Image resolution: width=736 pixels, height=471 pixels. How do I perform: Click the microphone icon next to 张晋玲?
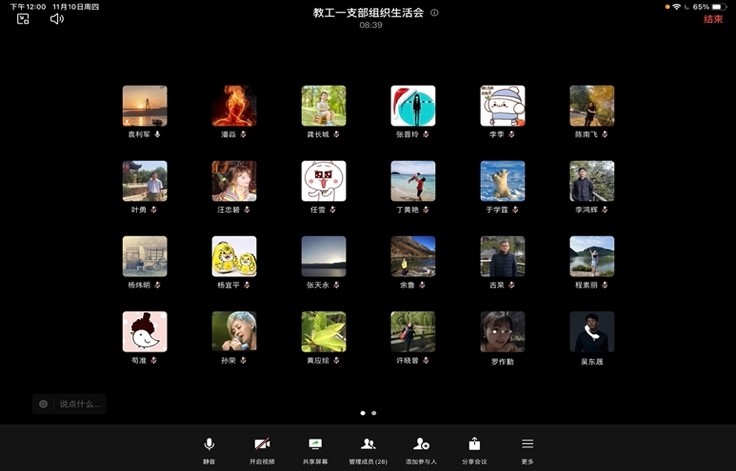click(427, 134)
